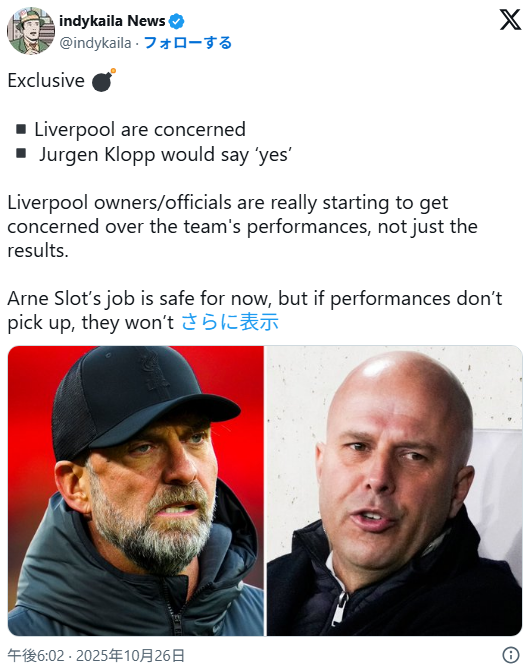Open the @indykaila handle link
The height and width of the screenshot is (671, 532).
click(x=95, y=43)
